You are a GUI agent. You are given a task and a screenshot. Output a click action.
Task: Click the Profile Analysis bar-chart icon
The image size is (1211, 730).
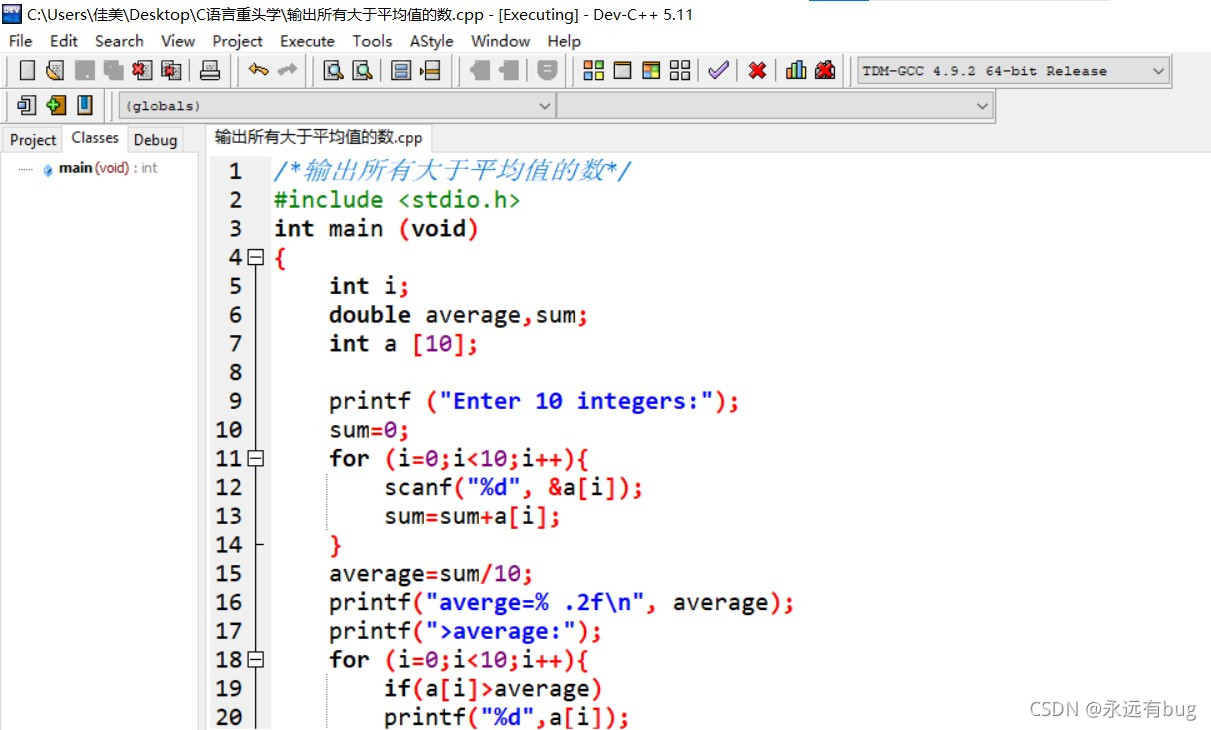point(796,70)
